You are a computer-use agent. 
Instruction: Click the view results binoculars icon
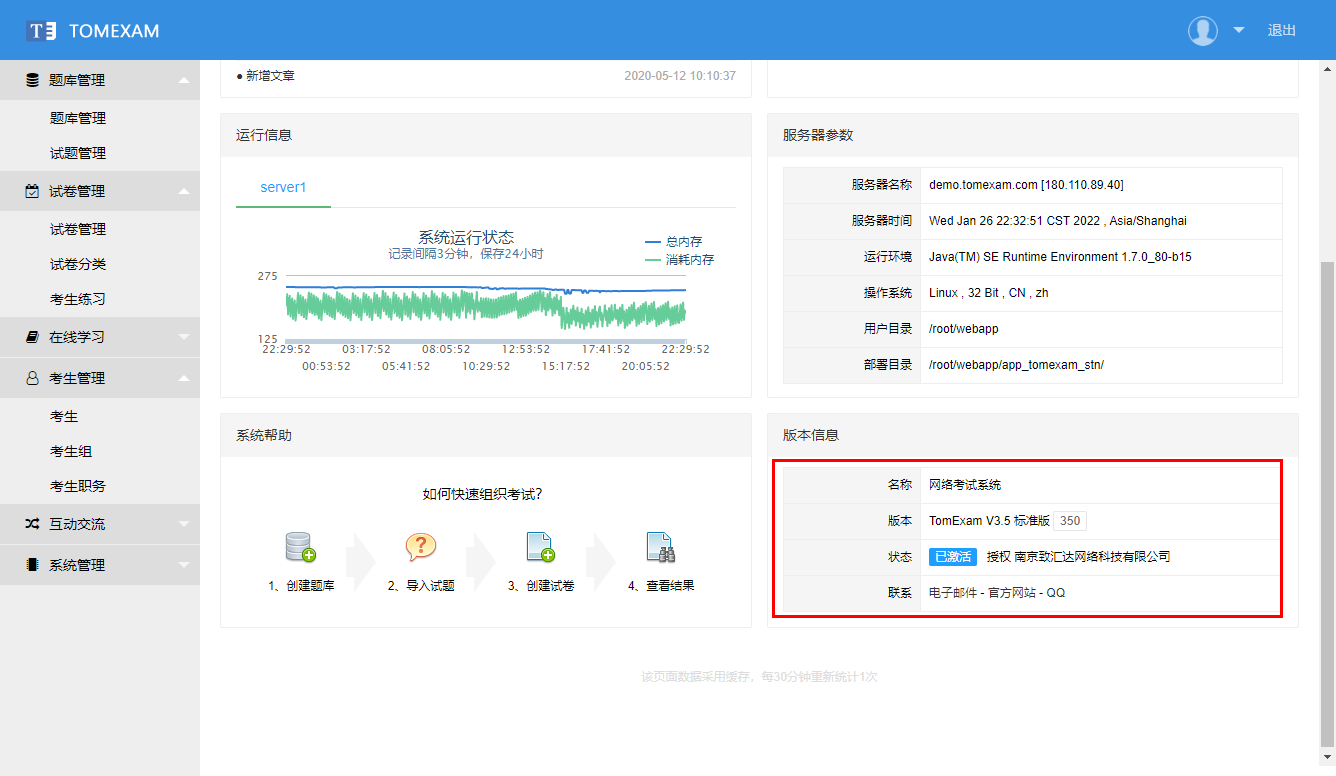pos(660,547)
